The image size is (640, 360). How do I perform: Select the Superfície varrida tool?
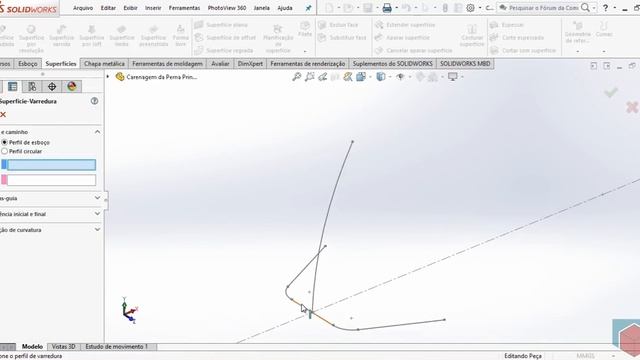(62, 36)
